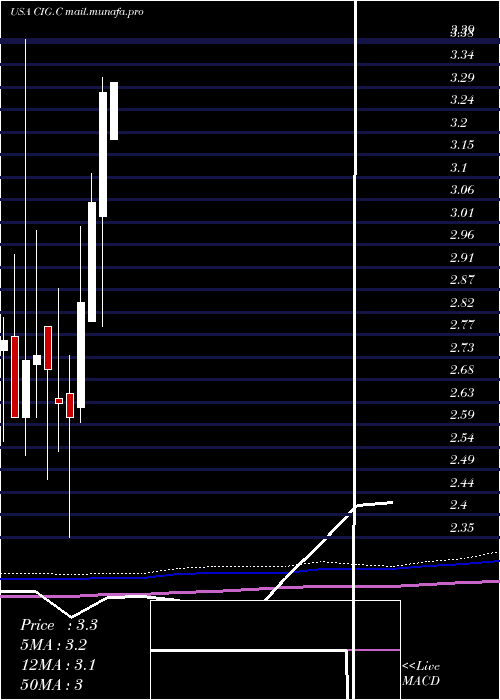Click the 2.87 price axis label

(462, 280)
